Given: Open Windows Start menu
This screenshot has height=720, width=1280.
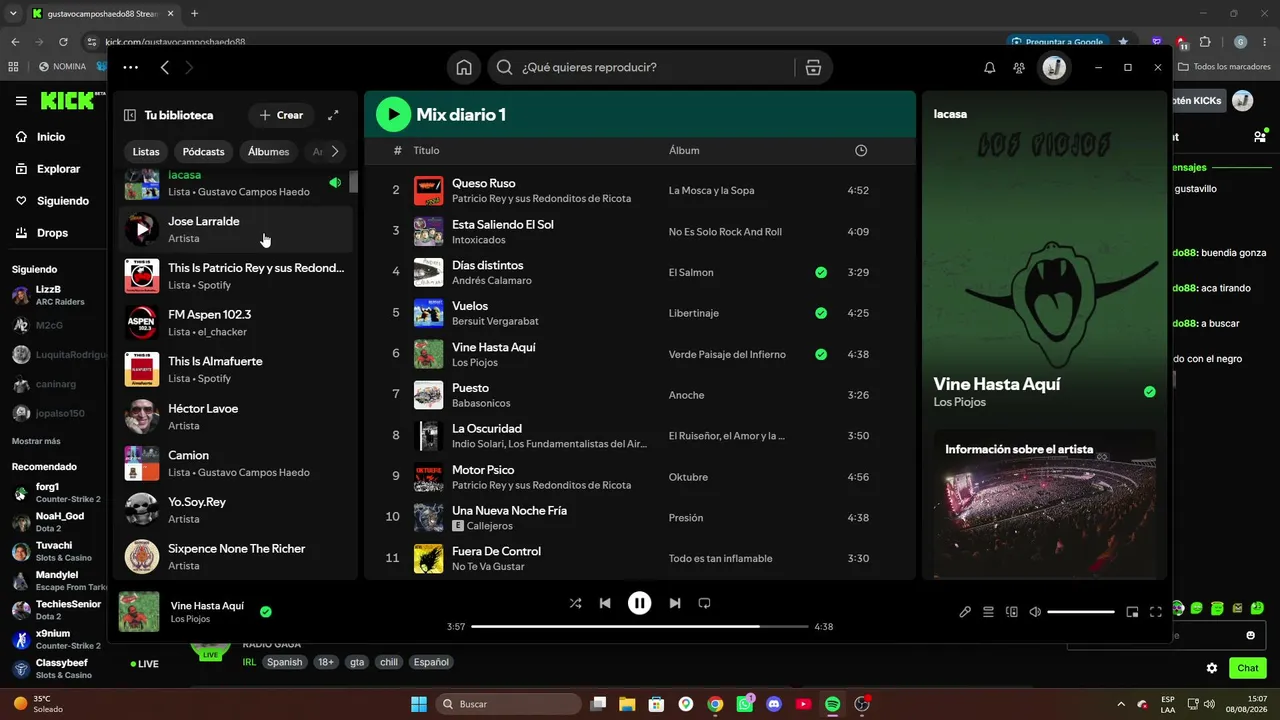Looking at the screenshot, I should pyautogui.click(x=419, y=704).
